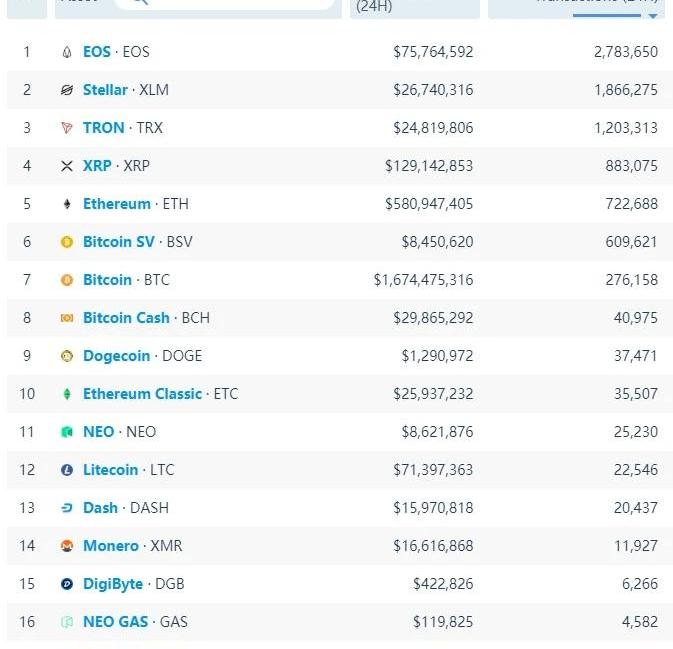Image resolution: width=673 pixels, height=649 pixels.
Task: Click the XRP logo icon
Action: tap(67, 166)
